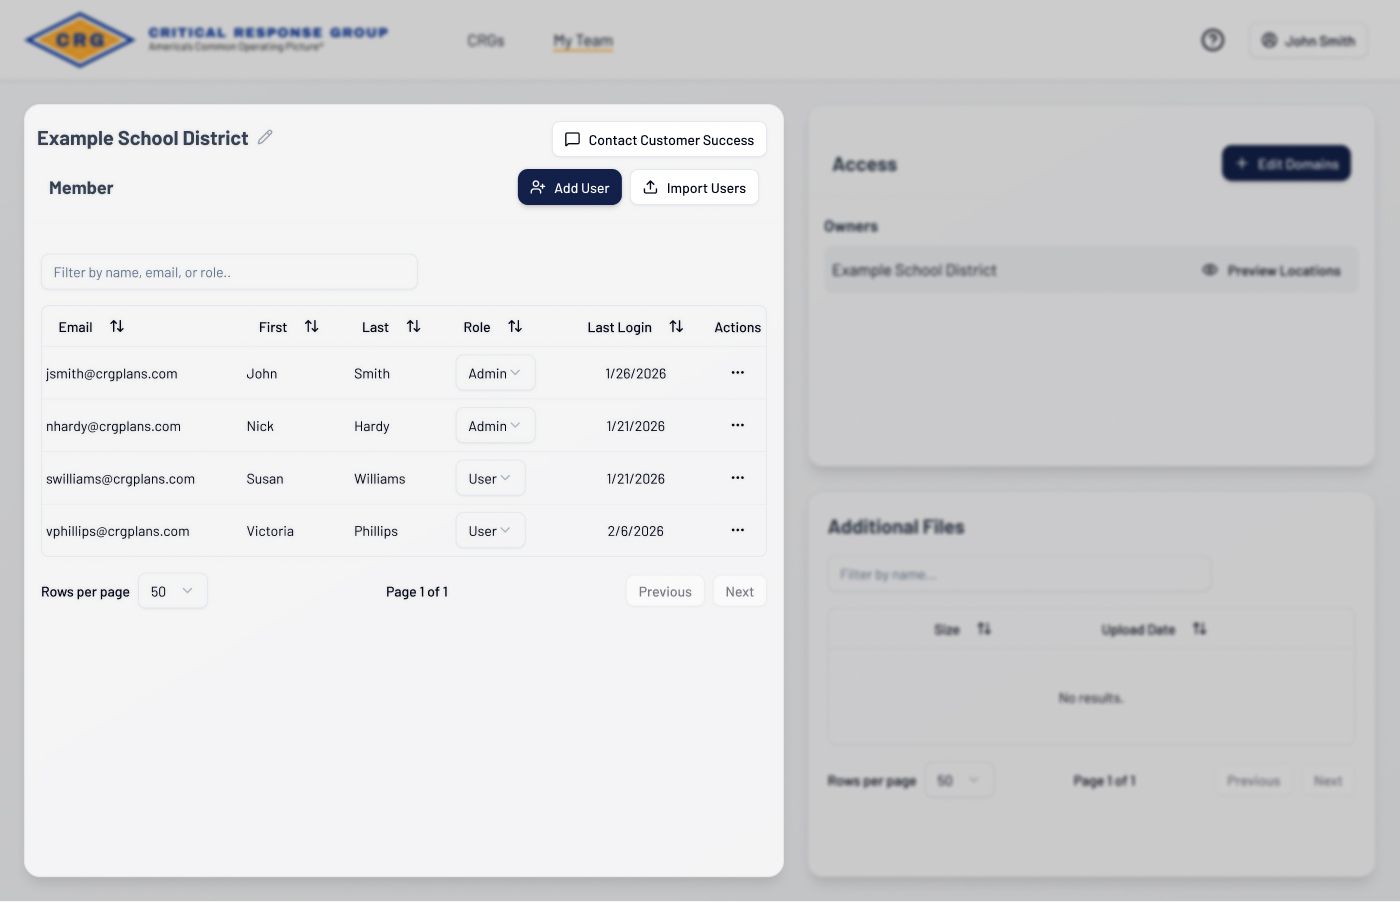This screenshot has height=902, width=1400.
Task: Open actions menu for Victoria Phillips
Action: [737, 531]
